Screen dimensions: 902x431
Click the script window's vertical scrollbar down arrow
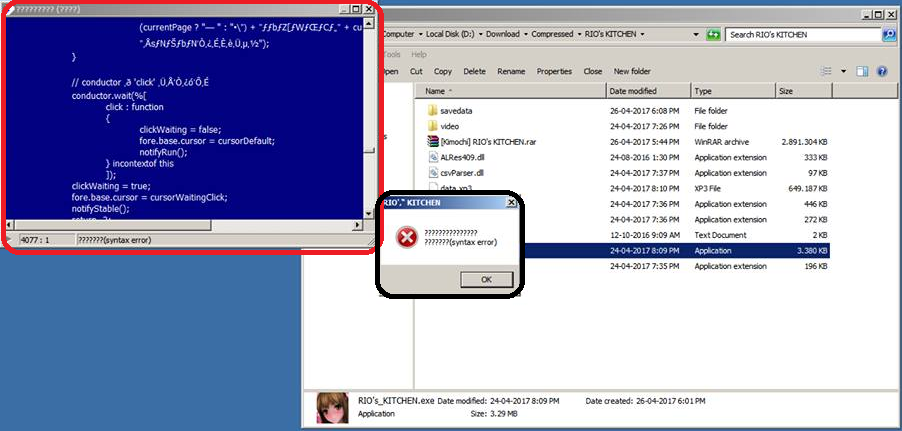tap(369, 213)
